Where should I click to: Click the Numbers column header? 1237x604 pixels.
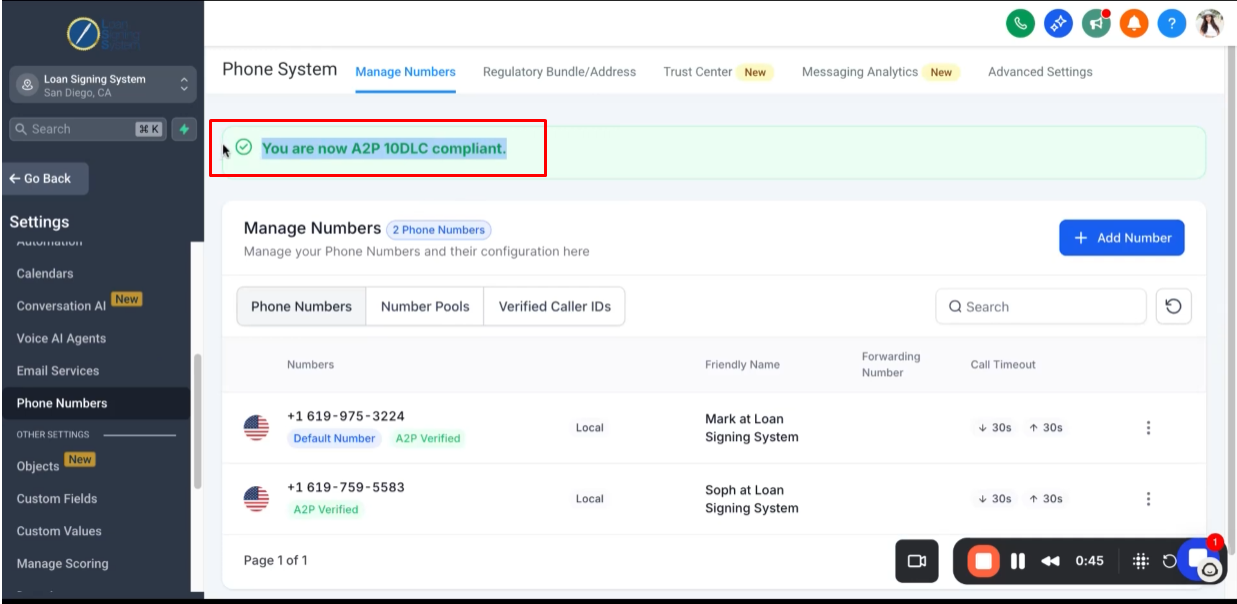pyautogui.click(x=310, y=364)
